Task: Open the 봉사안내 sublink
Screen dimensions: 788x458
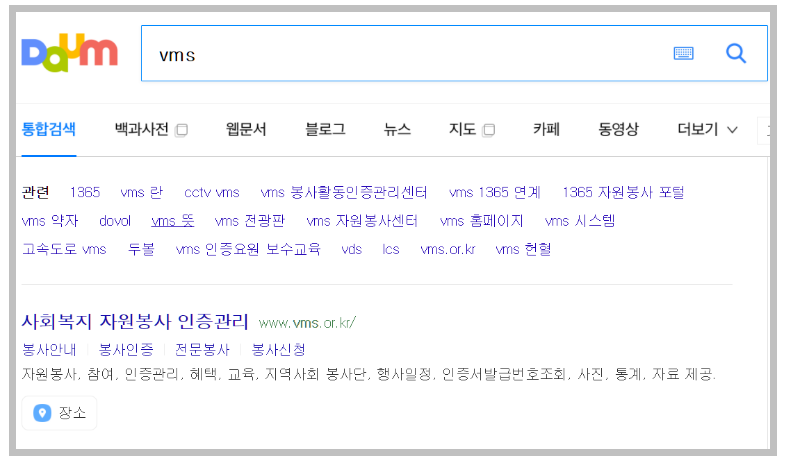Action: [x=49, y=350]
